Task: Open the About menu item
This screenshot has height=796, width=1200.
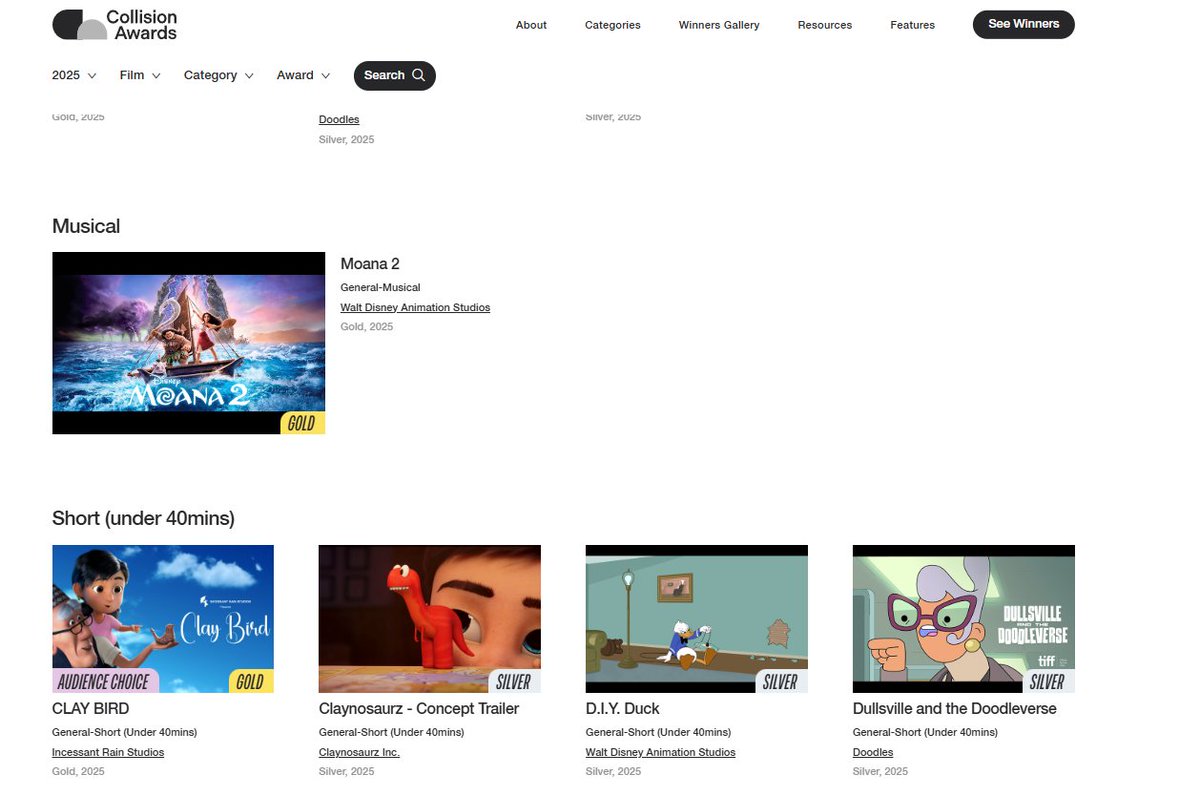Action: coord(531,25)
